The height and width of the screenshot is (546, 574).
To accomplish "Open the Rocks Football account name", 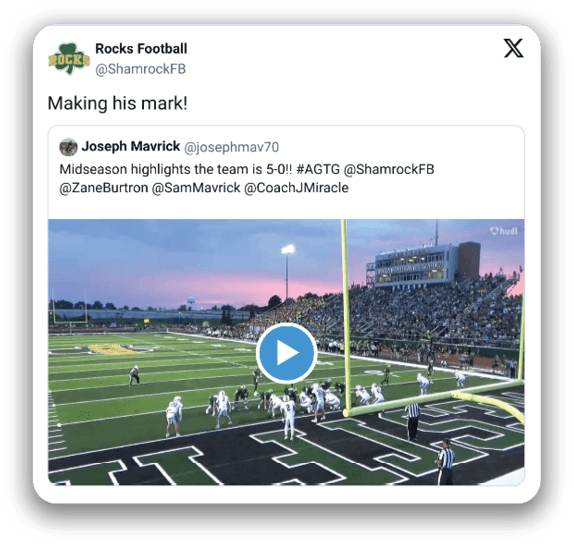I will coord(141,49).
